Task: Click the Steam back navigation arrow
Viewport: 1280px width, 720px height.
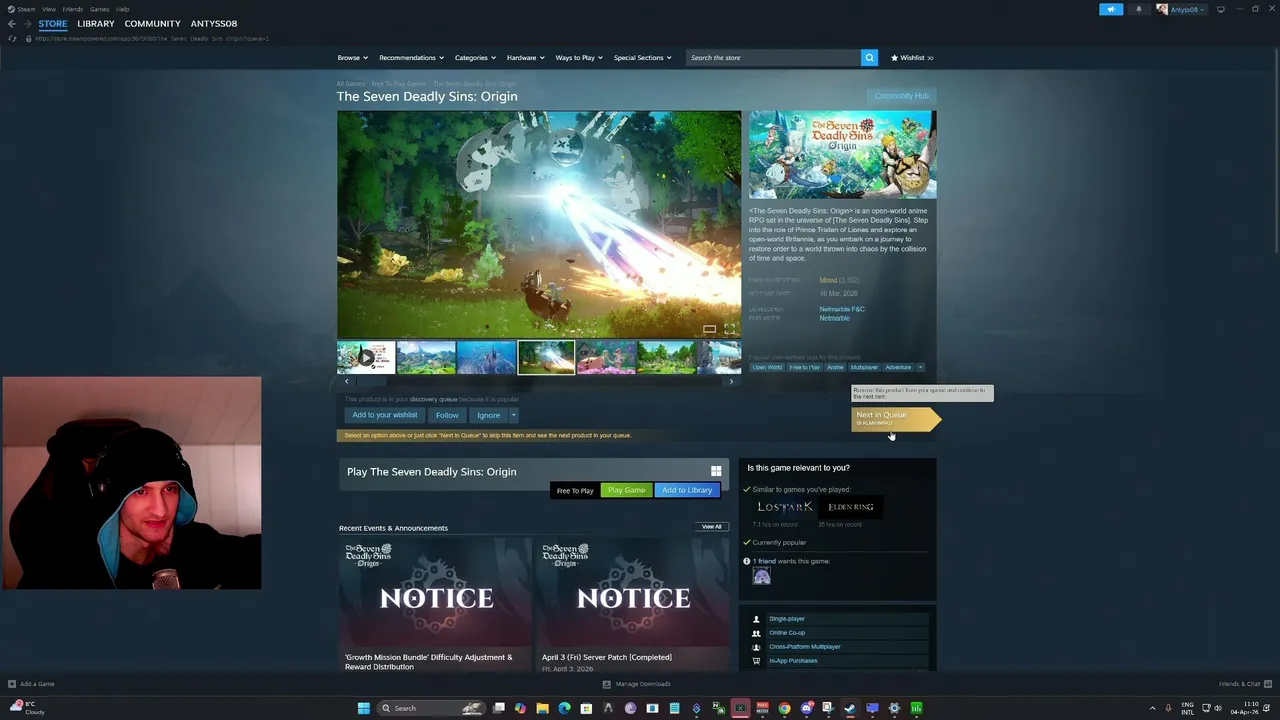Action: coord(11,23)
